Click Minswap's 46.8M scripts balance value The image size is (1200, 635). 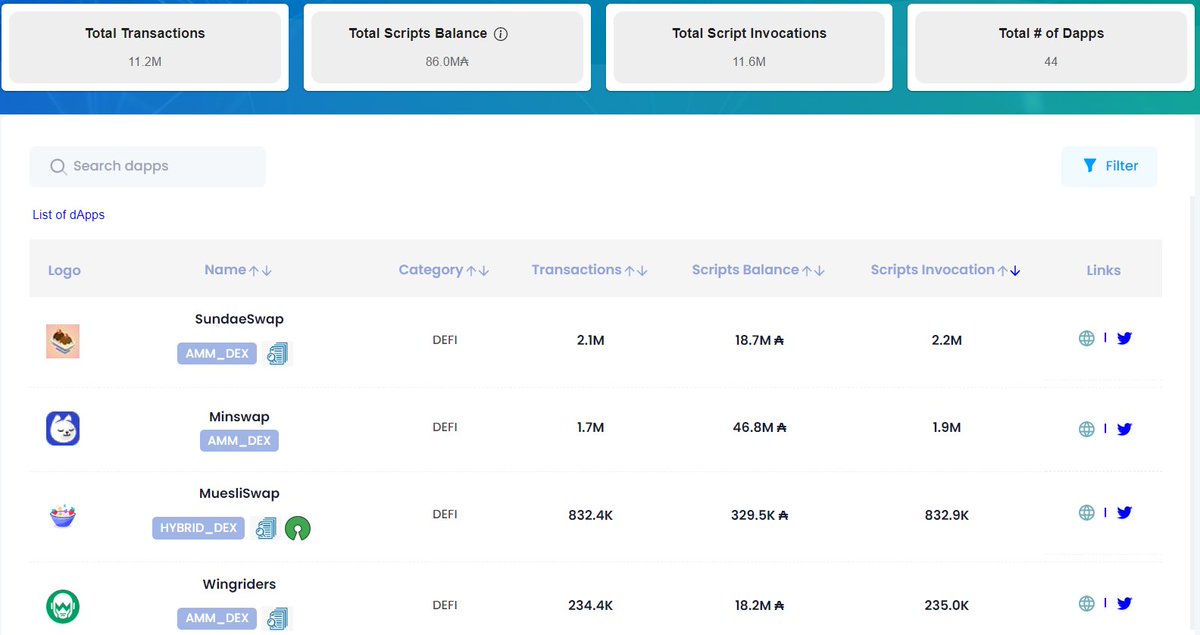click(759, 428)
